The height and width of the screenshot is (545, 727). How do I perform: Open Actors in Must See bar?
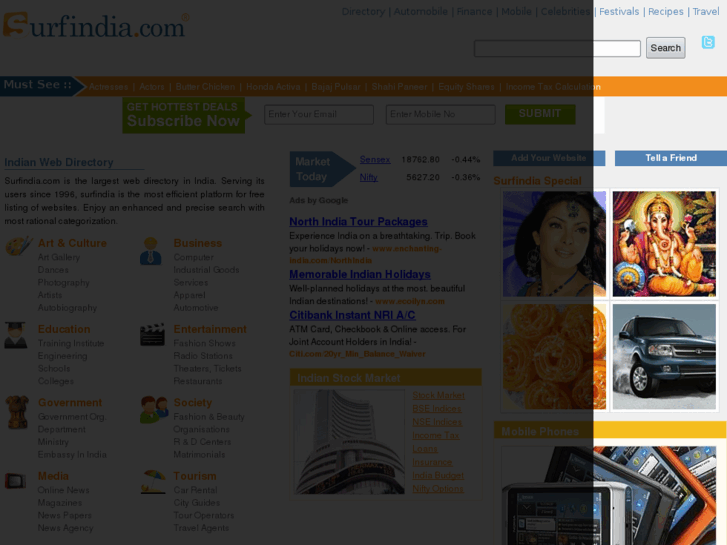point(152,87)
